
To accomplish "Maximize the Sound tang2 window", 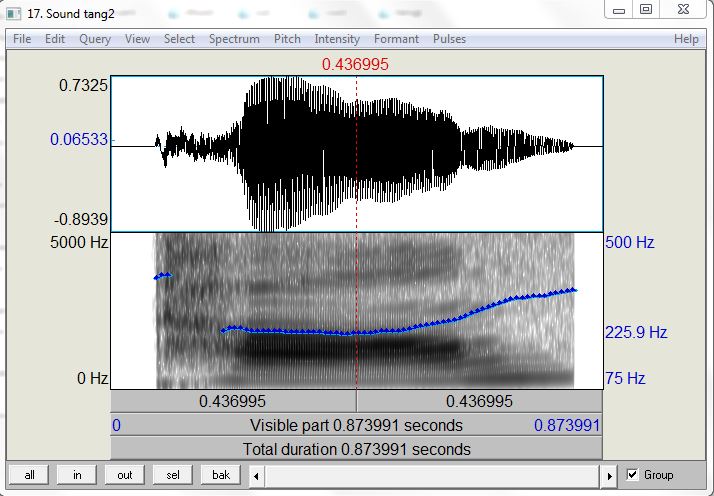I will (x=646, y=10).
